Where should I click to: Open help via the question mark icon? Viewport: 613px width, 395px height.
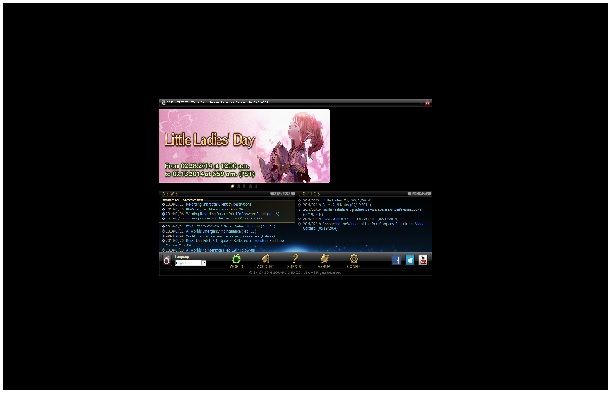295,259
